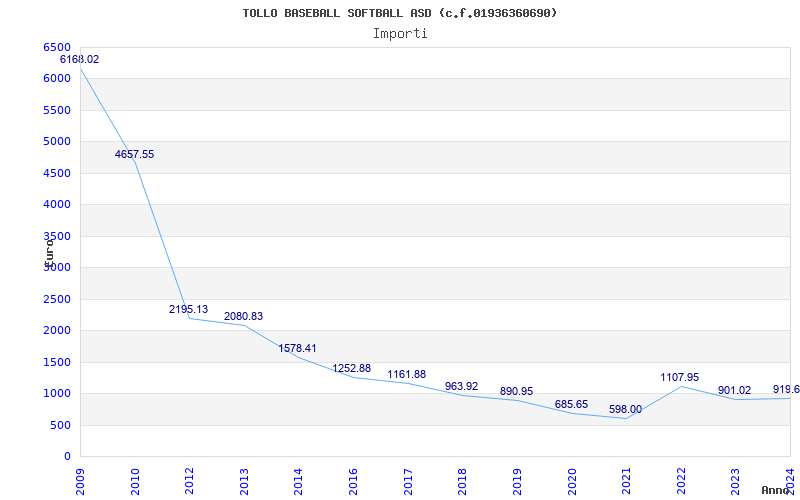The height and width of the screenshot is (500, 800).
Task: Click the 5000 y-axis tick label
Action: 57,141
